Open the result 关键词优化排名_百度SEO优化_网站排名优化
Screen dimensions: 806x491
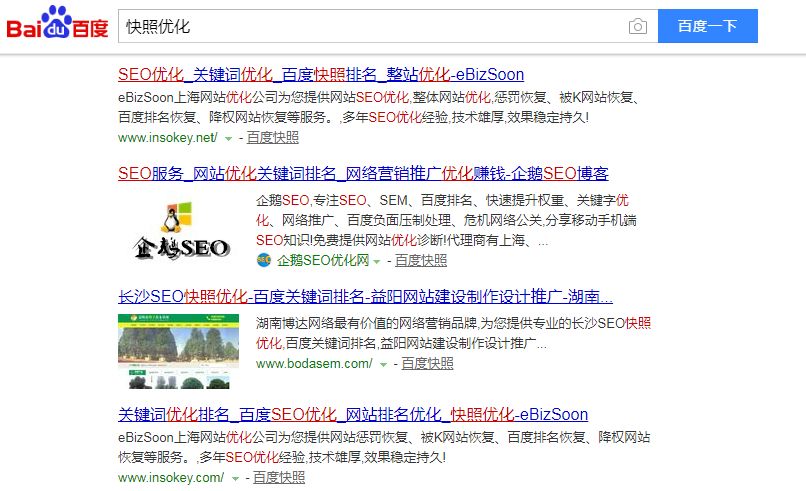click(353, 414)
